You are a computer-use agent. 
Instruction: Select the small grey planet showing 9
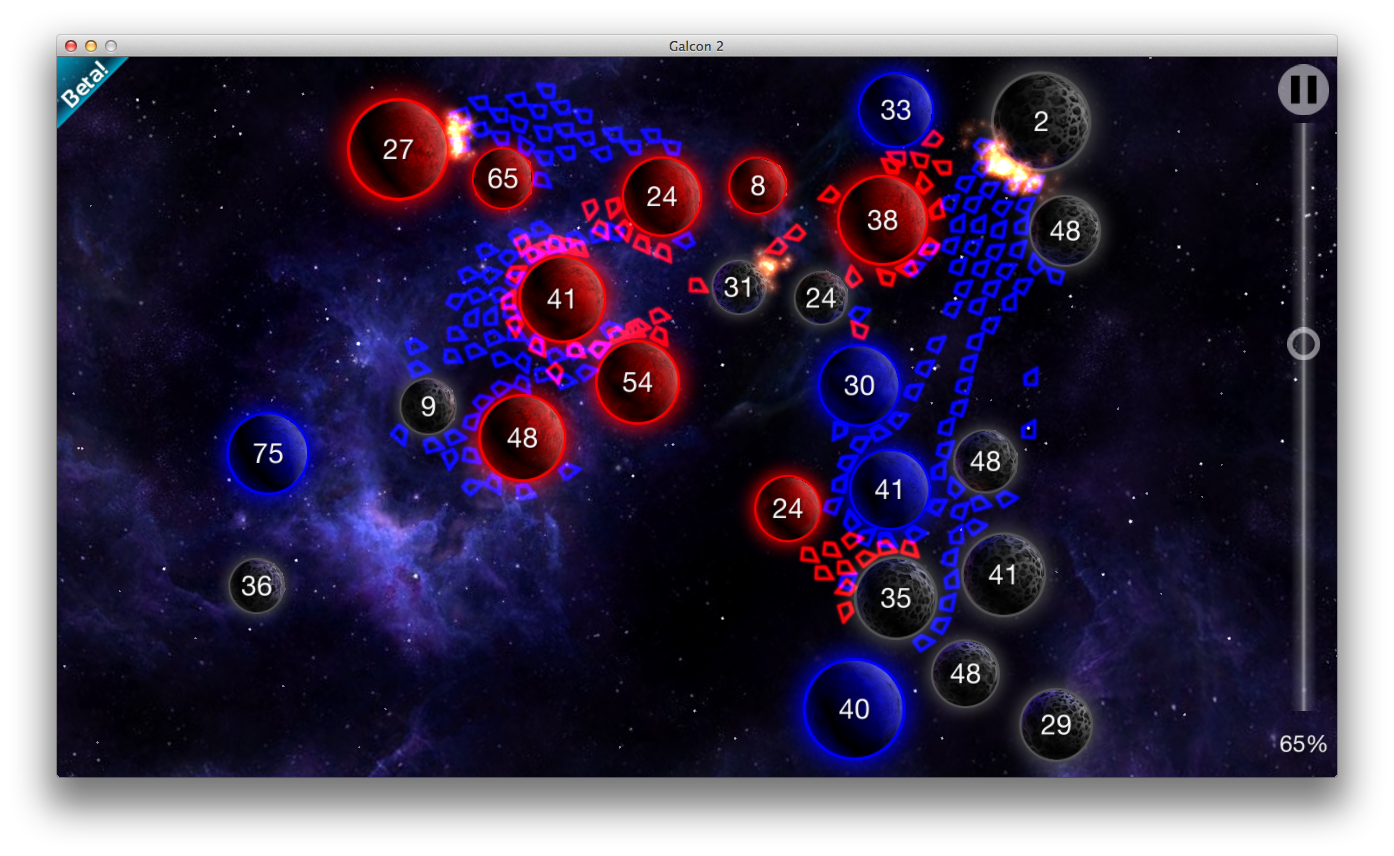point(428,407)
